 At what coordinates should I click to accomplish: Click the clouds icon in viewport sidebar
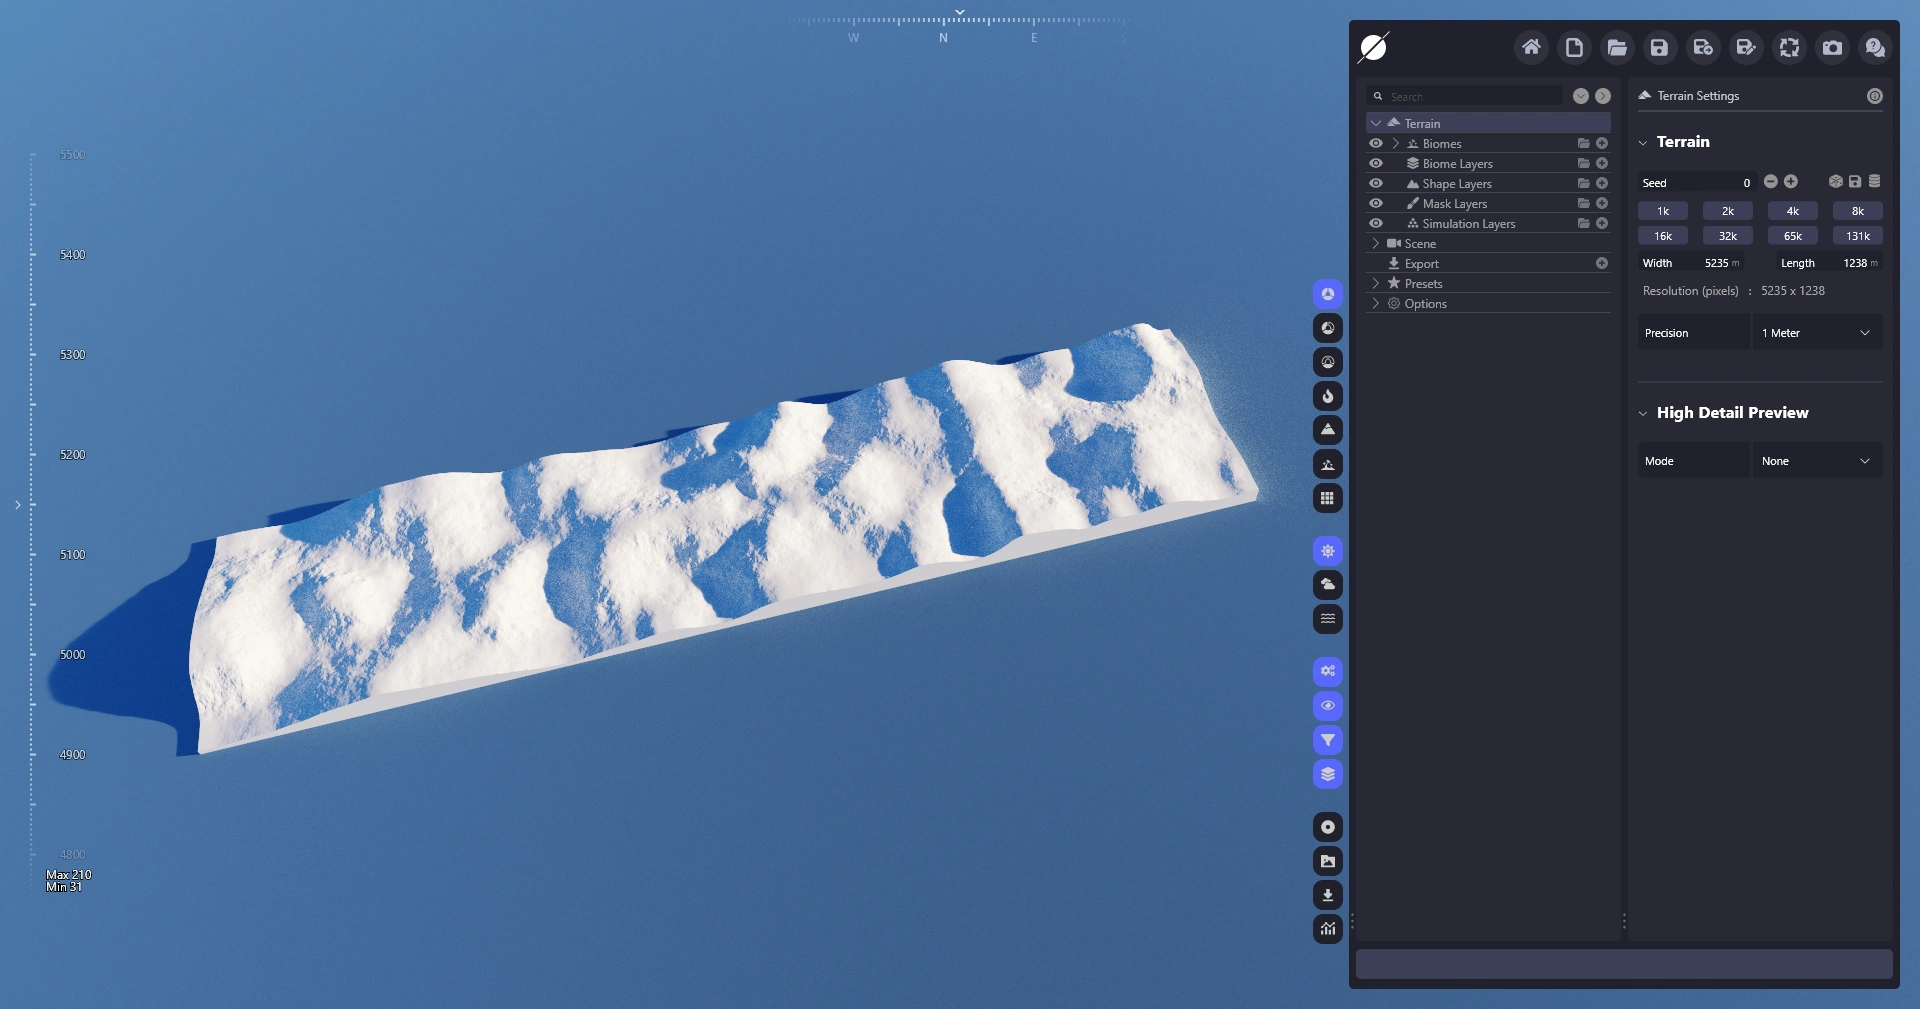point(1327,585)
